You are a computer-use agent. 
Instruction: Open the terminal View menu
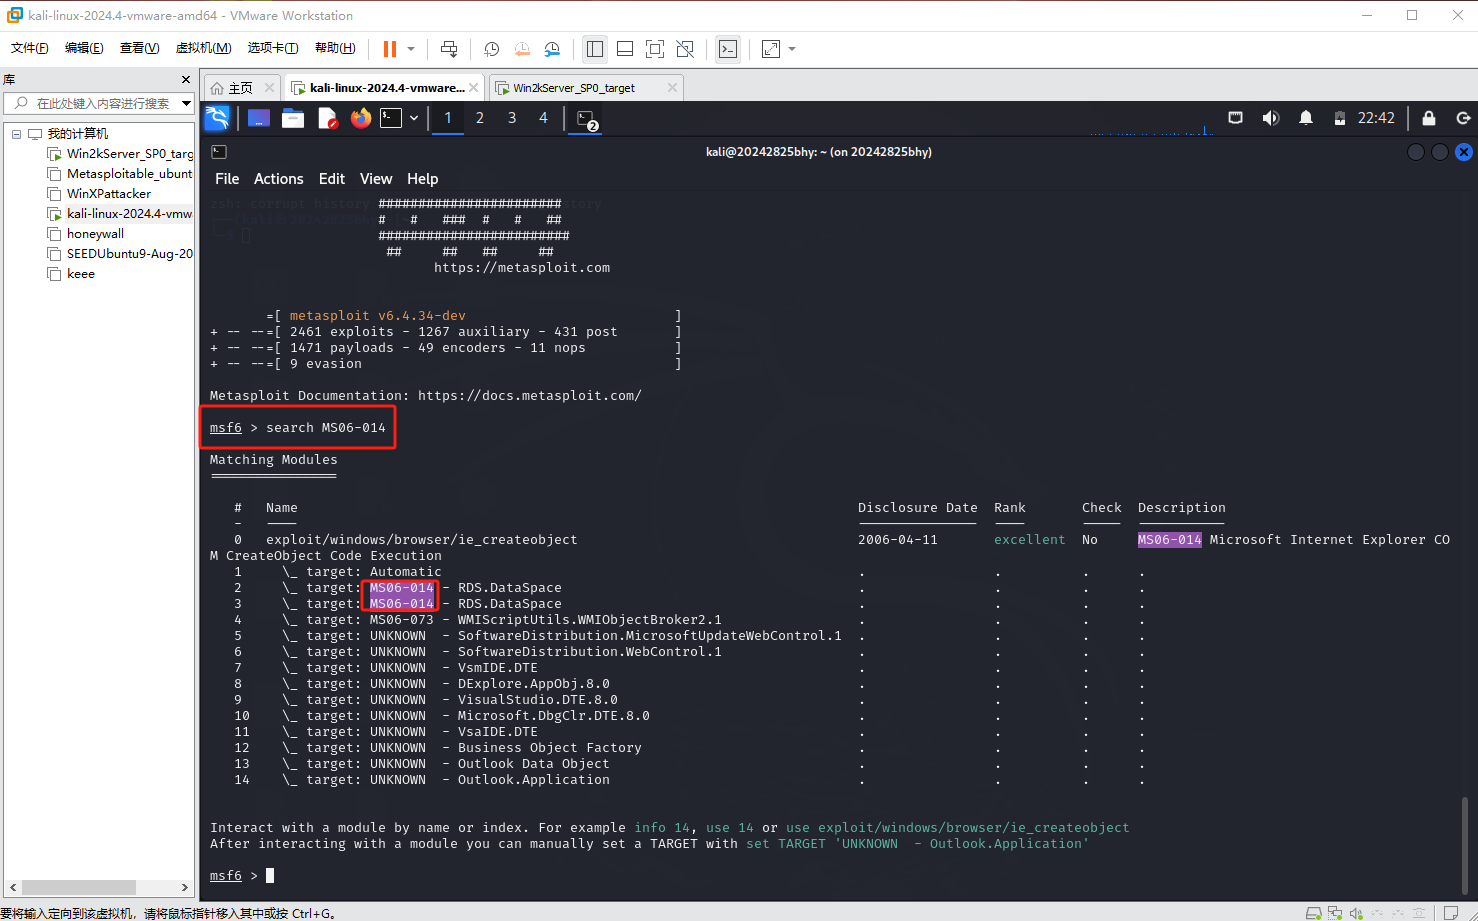click(x=376, y=179)
